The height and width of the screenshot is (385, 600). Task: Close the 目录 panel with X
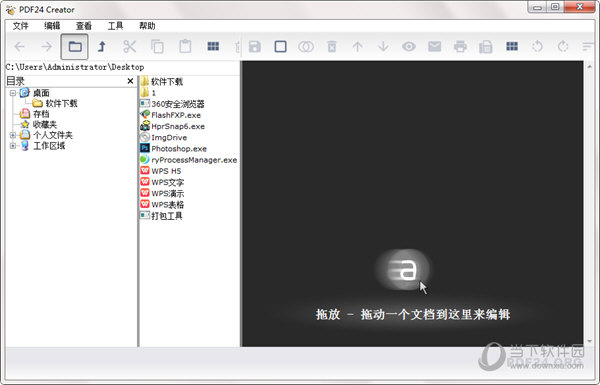(130, 81)
